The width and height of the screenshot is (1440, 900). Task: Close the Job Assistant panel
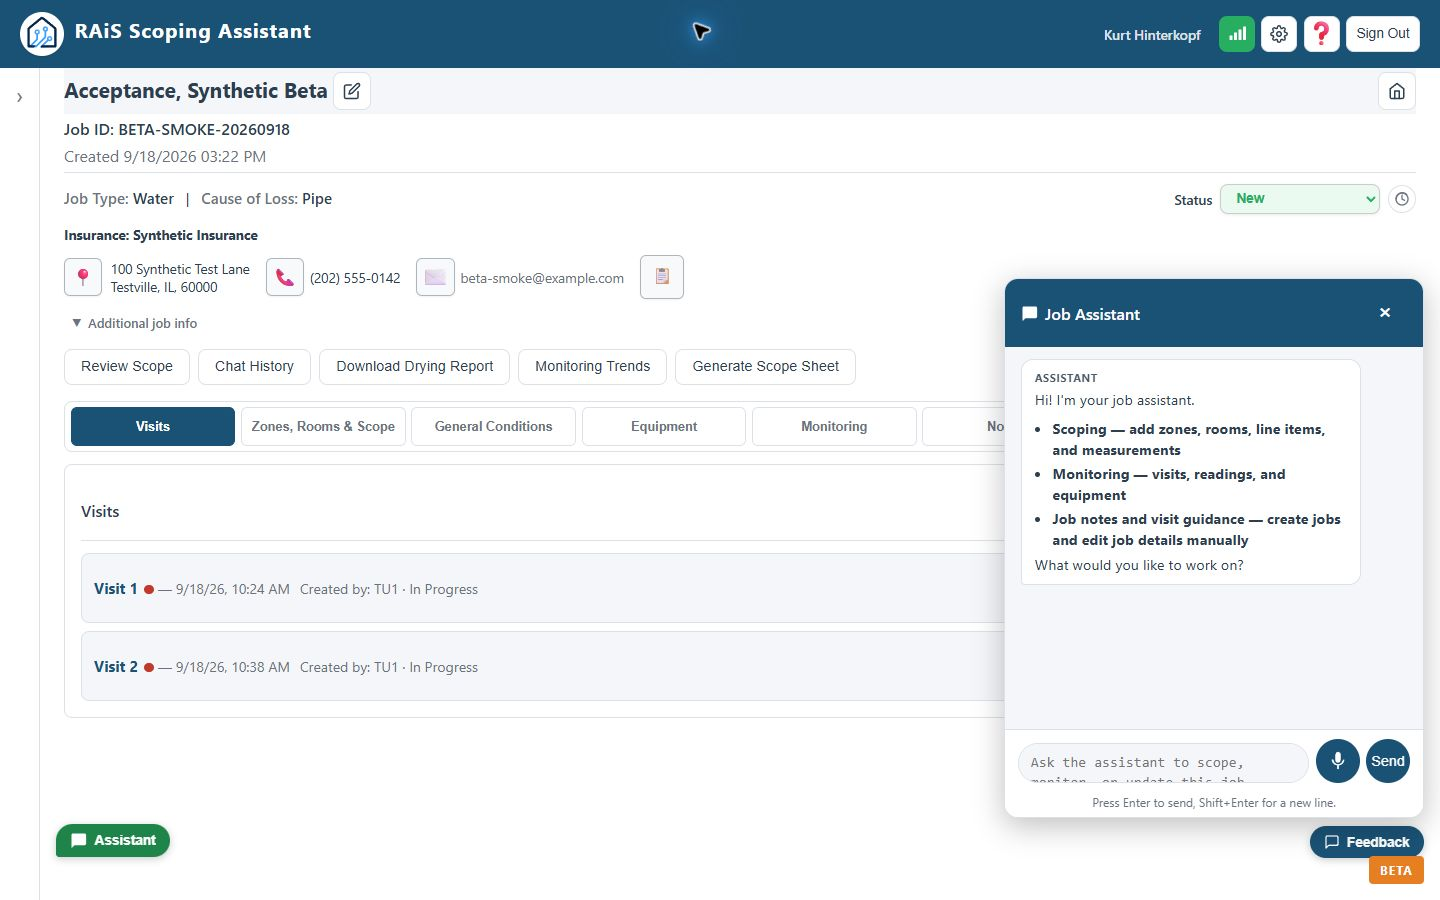click(1385, 313)
